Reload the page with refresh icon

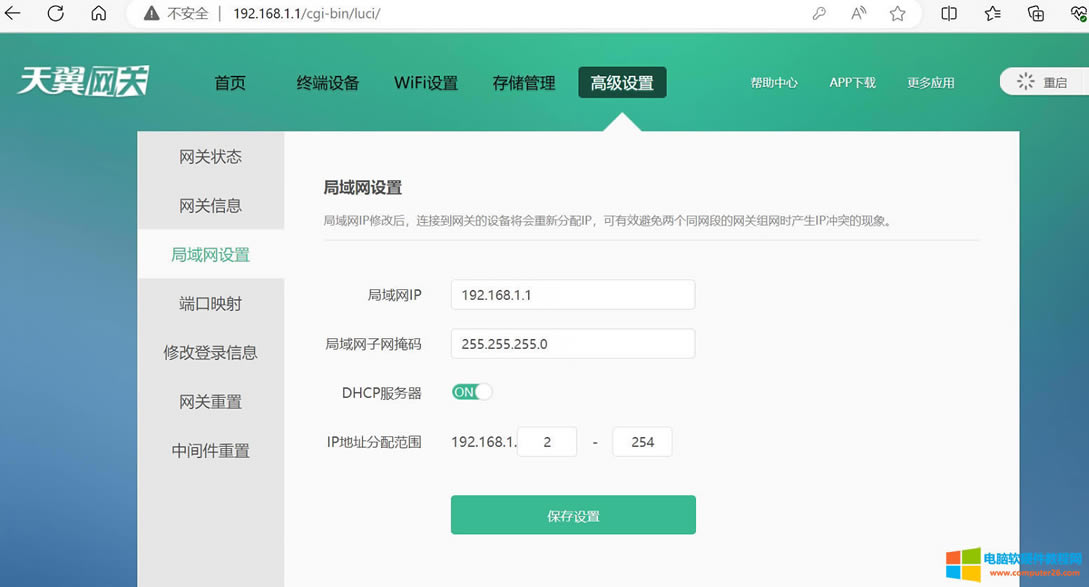56,14
